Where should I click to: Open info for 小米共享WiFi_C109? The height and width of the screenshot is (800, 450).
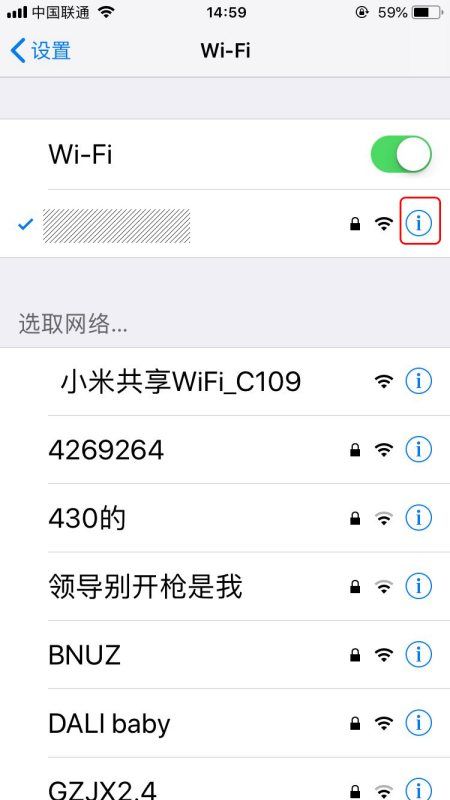419,381
